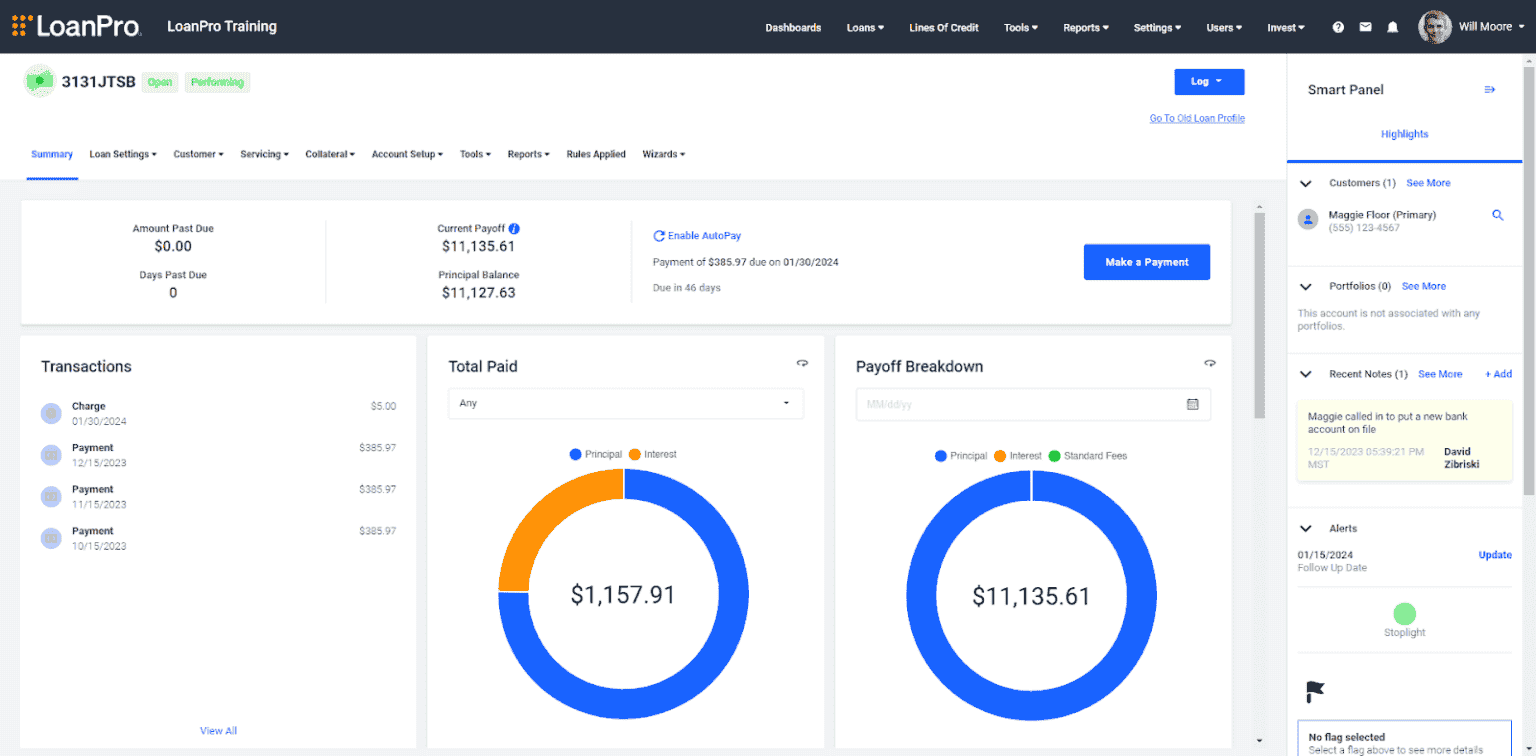Viewport: 1536px width, 756px height.
Task: Toggle the Interest legend in Total Paid
Action: click(653, 454)
